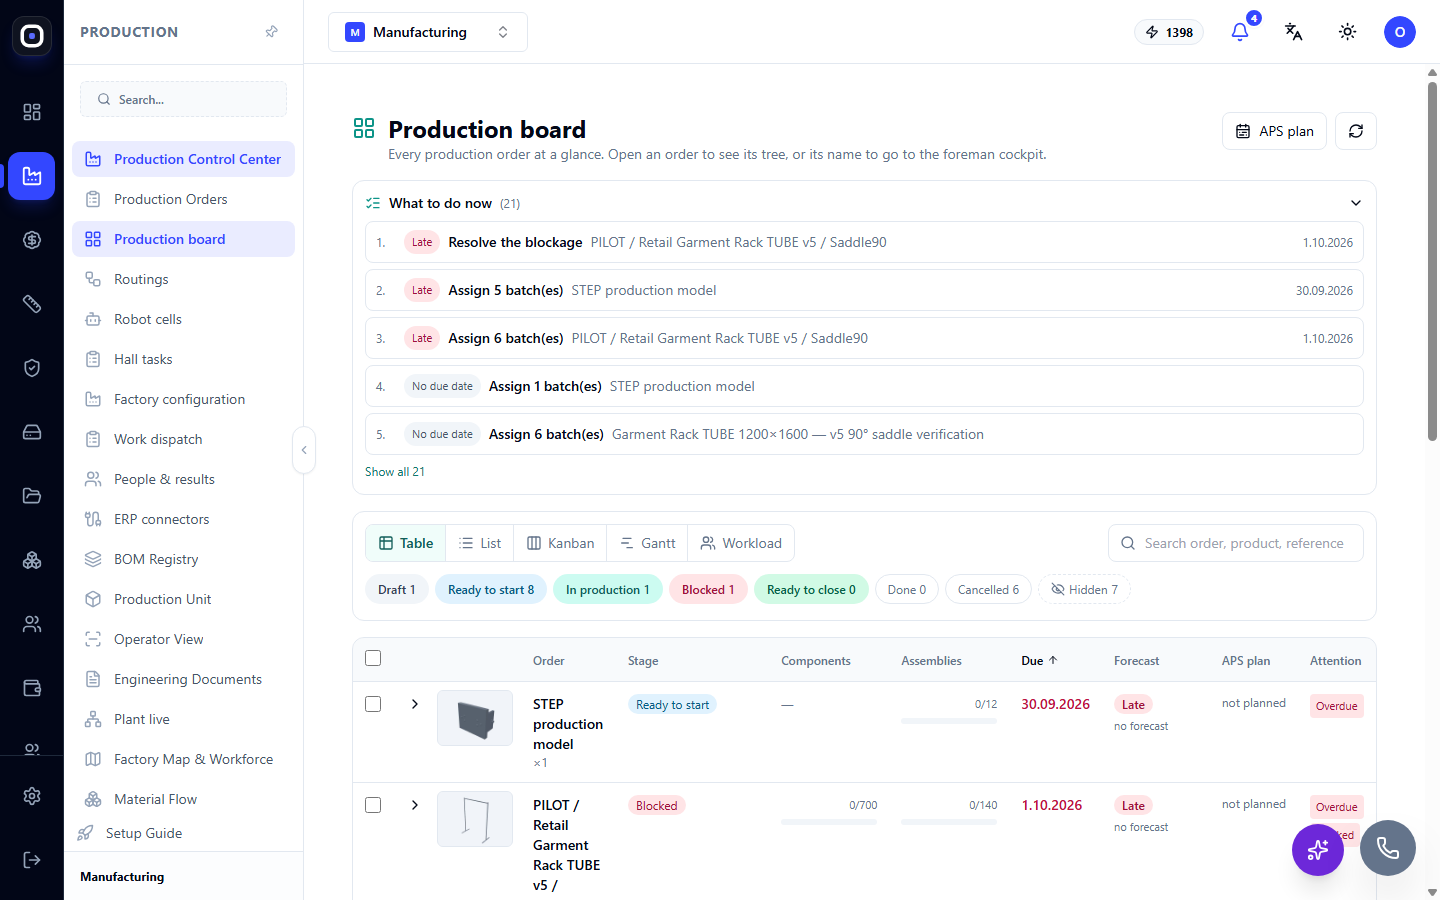The image size is (1440, 900).
Task: Toggle the light theme sun icon
Action: [1348, 32]
